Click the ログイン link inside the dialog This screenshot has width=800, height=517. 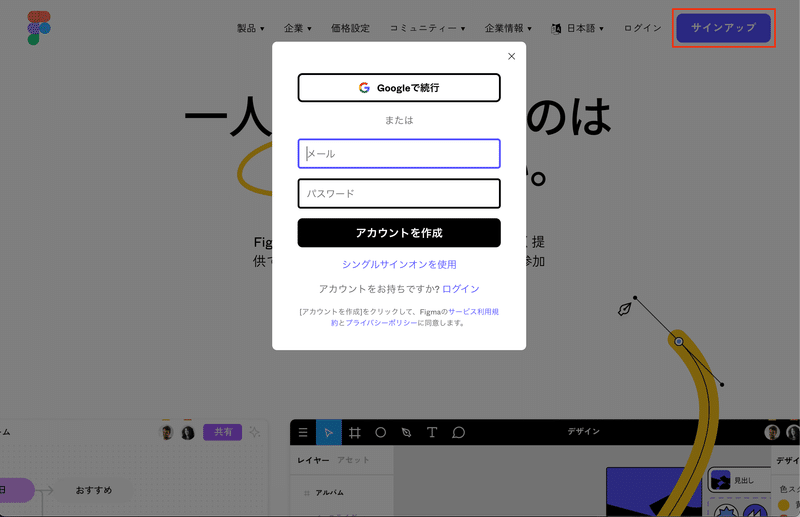coord(461,289)
